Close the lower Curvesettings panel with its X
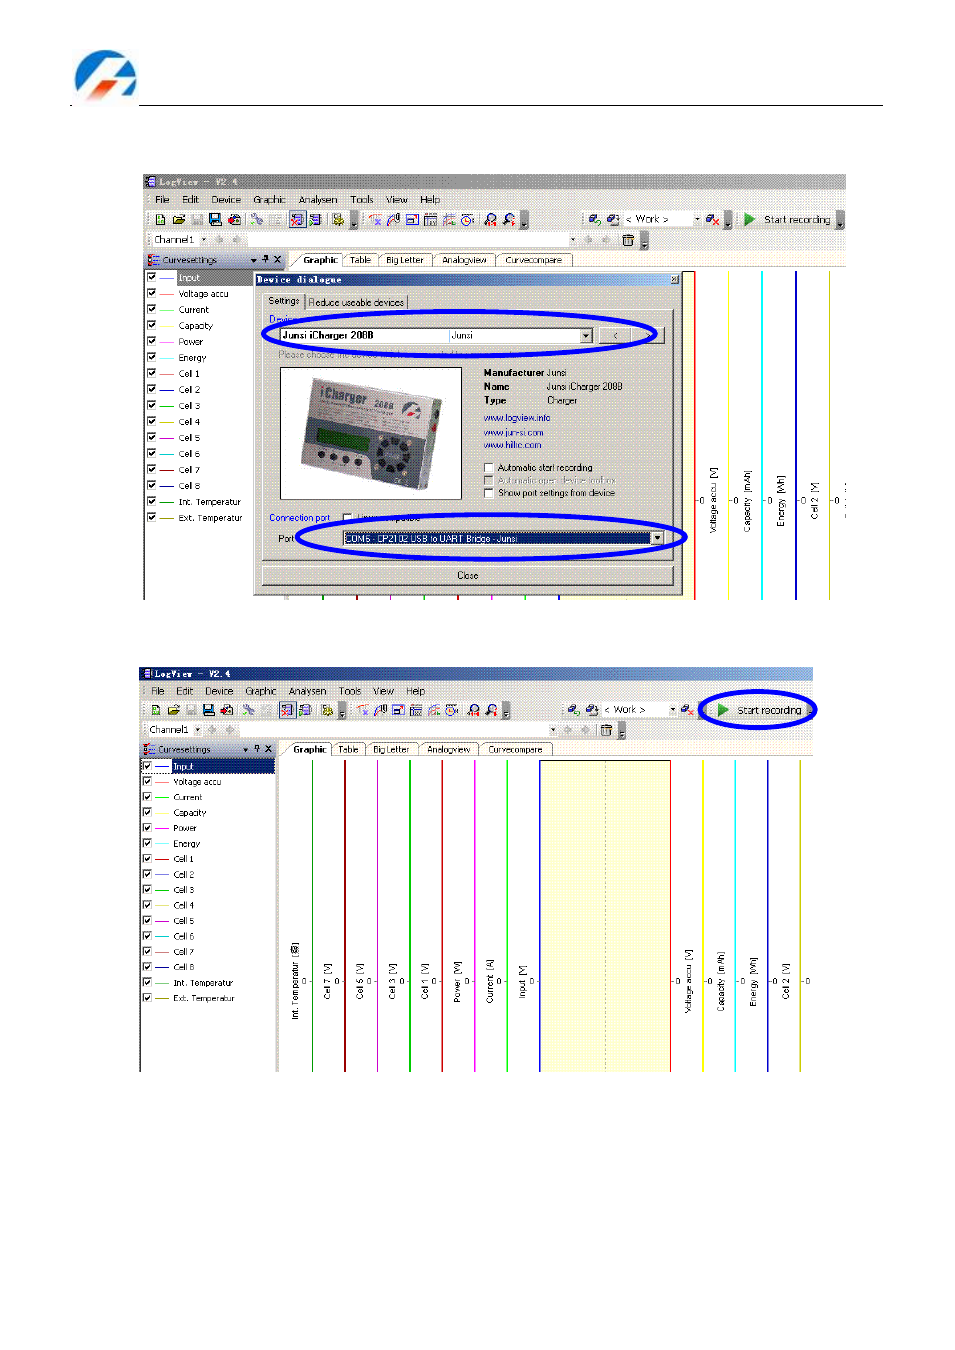Screen dimensions: 955x1350 [268, 749]
